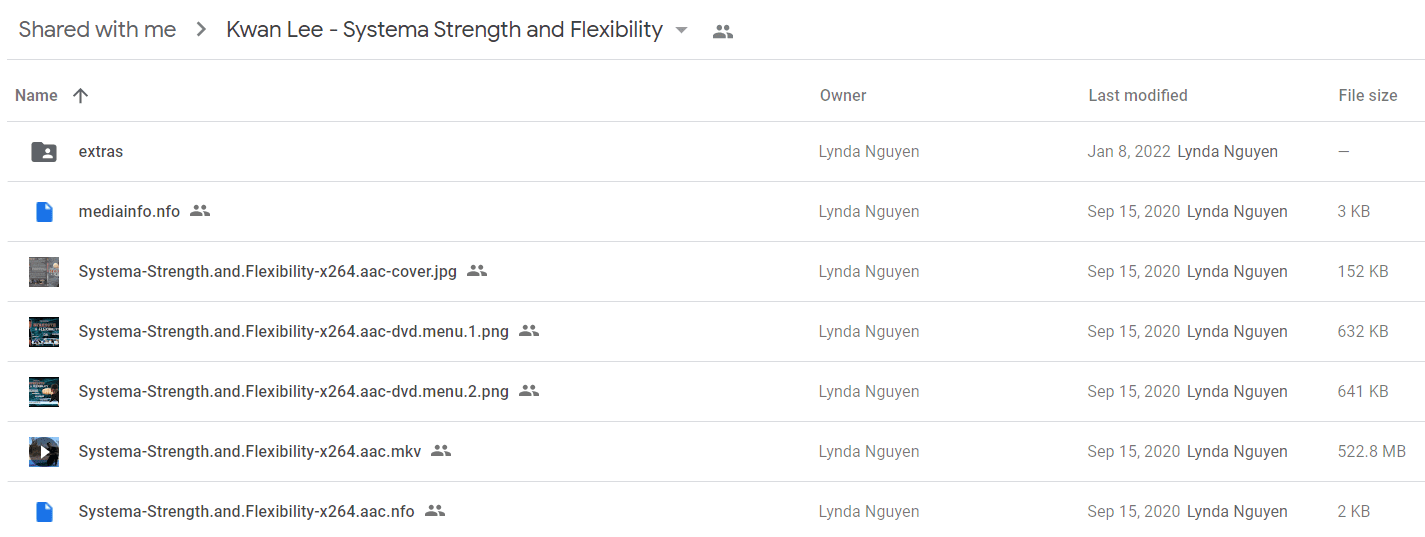Click the blue file icon for x264.aac.nfo

44,512
